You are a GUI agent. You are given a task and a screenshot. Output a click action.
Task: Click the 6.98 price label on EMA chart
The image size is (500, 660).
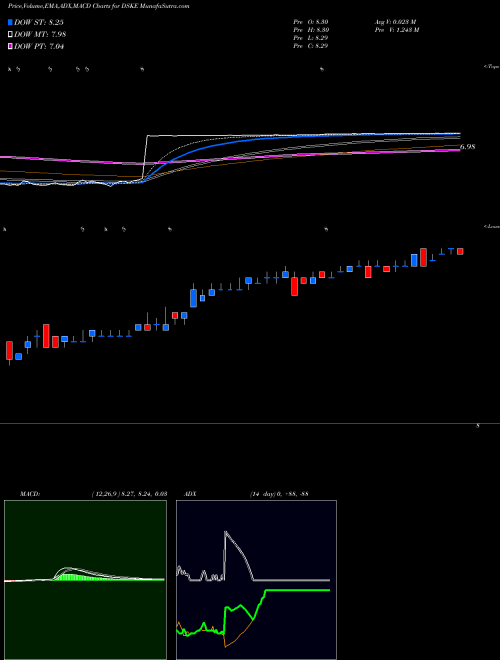(x=468, y=147)
